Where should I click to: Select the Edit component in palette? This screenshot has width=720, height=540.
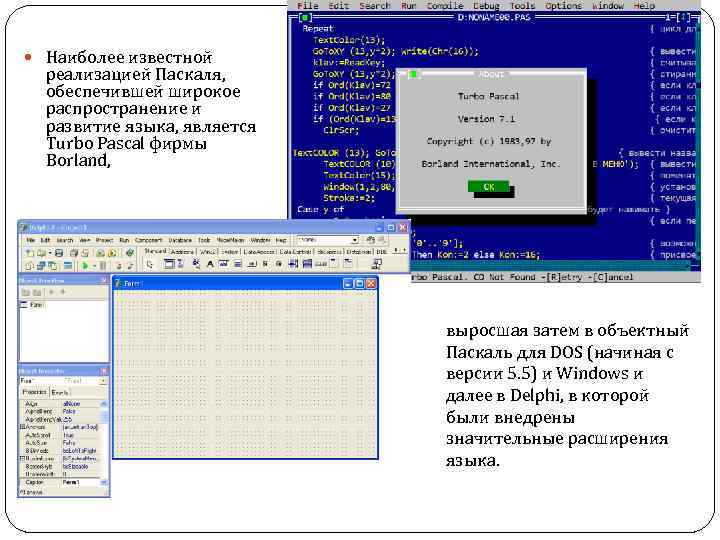[x=223, y=264]
